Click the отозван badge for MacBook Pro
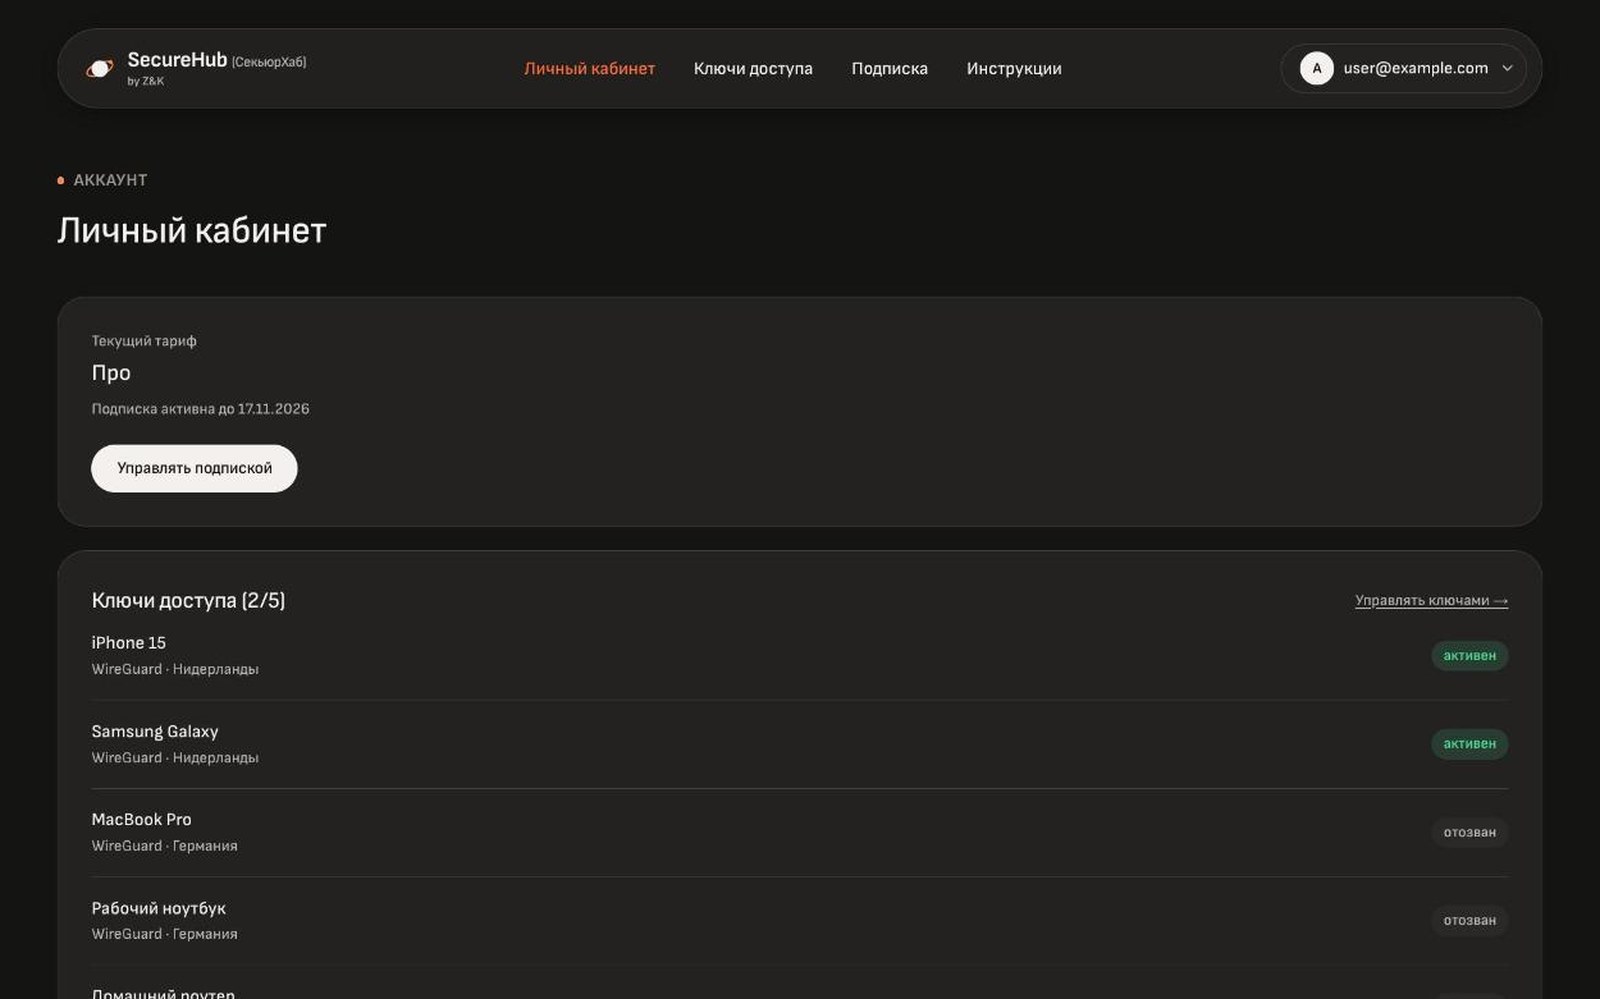Viewport: 1600px width, 999px height. tap(1469, 832)
